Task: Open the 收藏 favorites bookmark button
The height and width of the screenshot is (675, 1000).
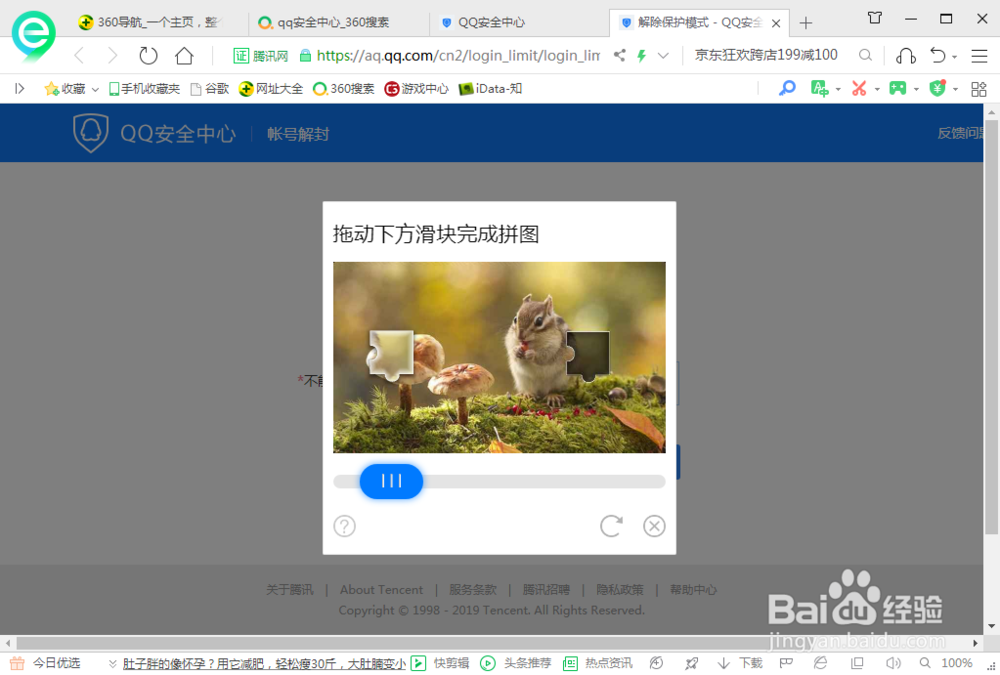Action: (64, 89)
